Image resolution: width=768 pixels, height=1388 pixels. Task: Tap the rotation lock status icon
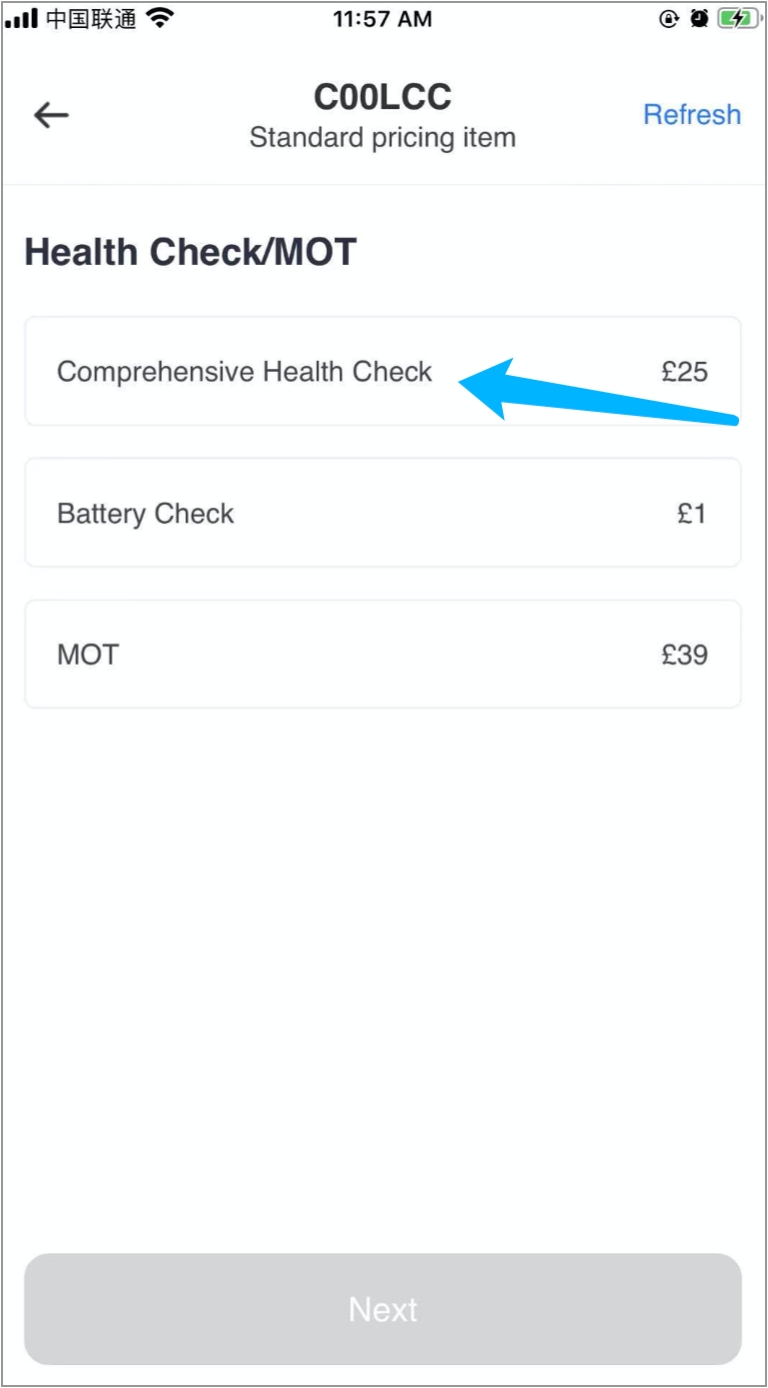tap(668, 19)
